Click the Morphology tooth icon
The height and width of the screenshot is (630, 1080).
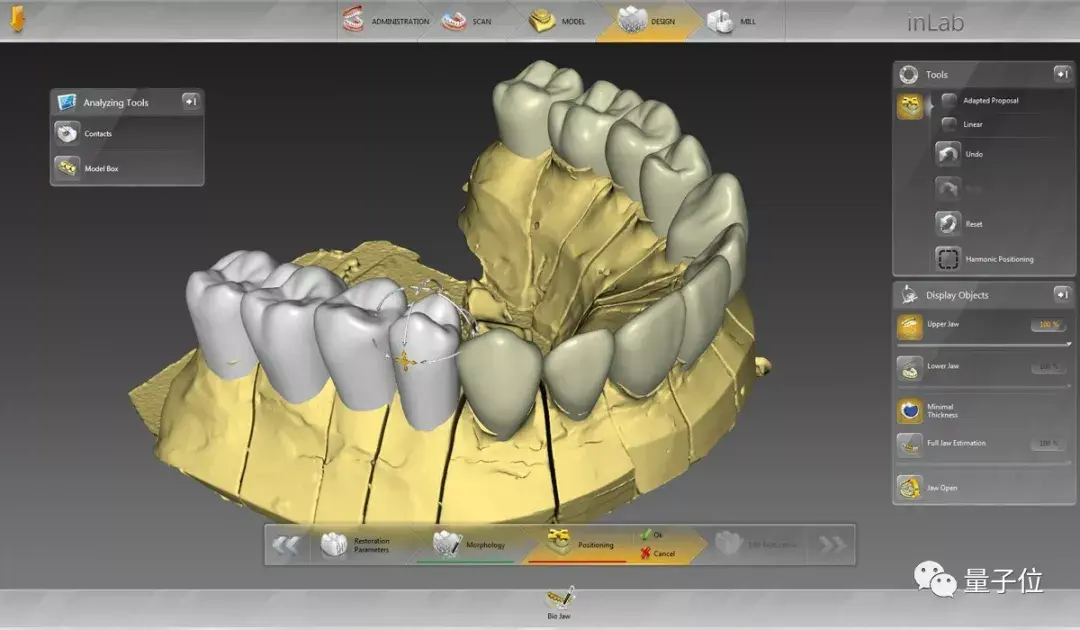coord(446,544)
